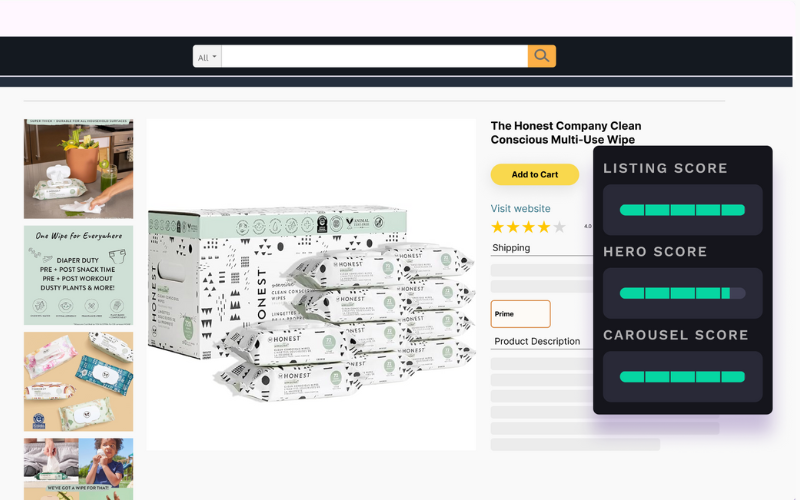Click the Honest Company product title

(566, 133)
